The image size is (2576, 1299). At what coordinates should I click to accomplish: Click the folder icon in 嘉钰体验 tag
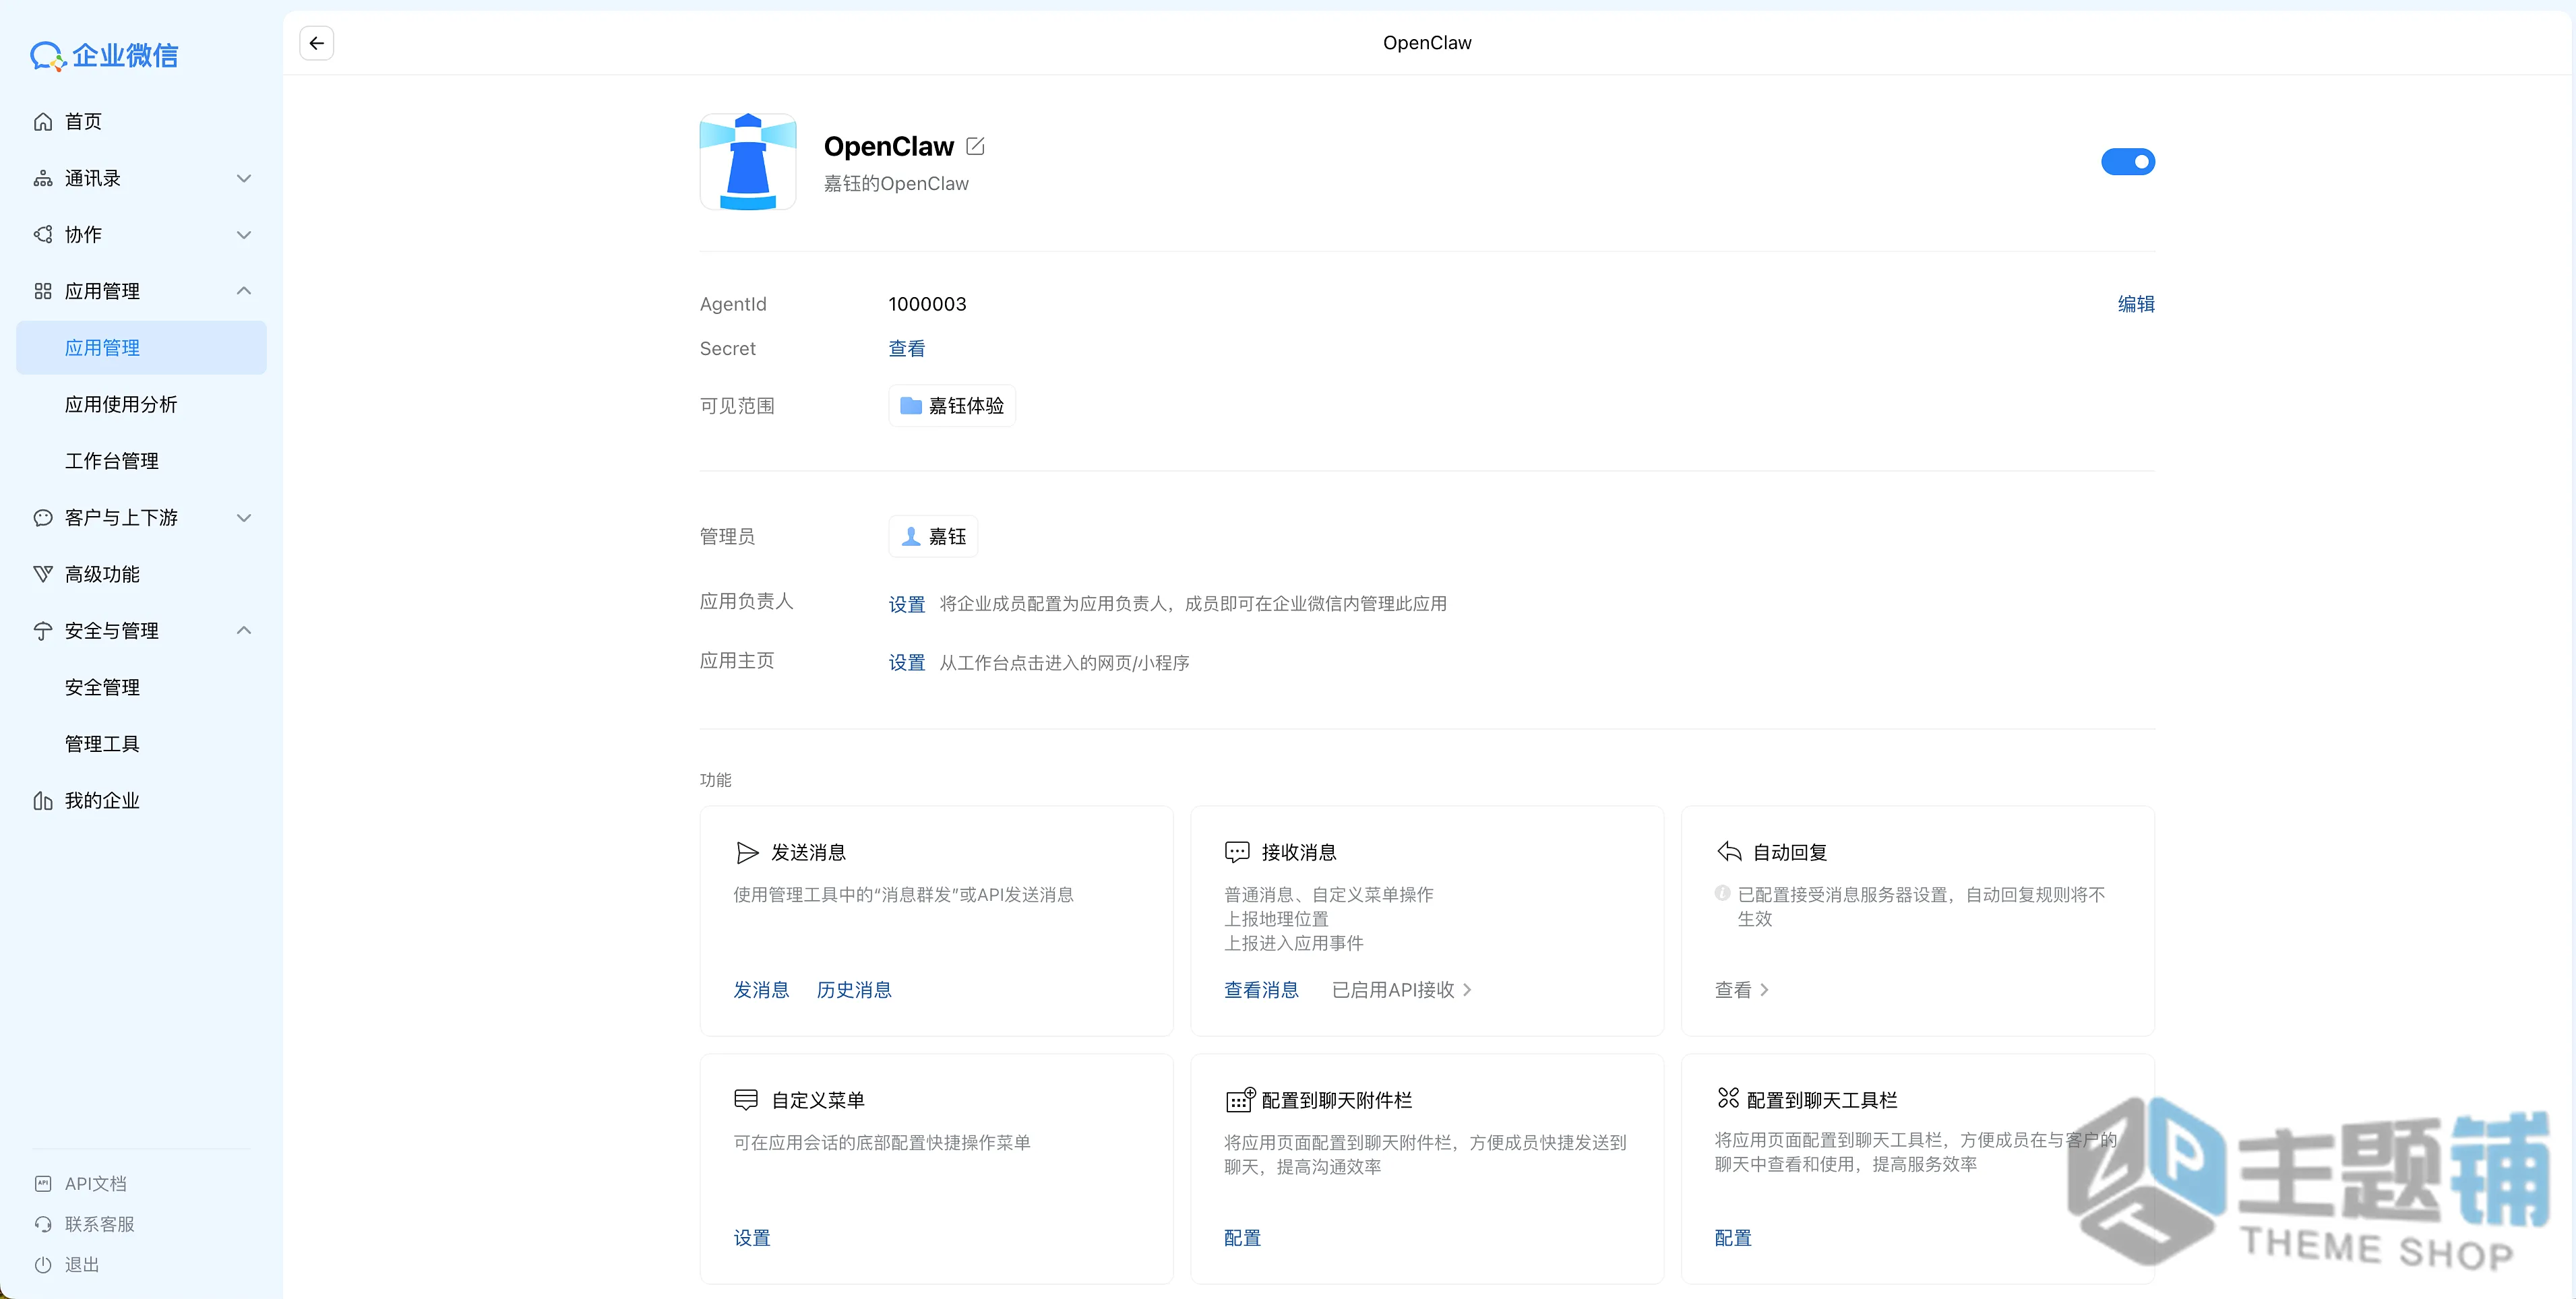coord(911,406)
